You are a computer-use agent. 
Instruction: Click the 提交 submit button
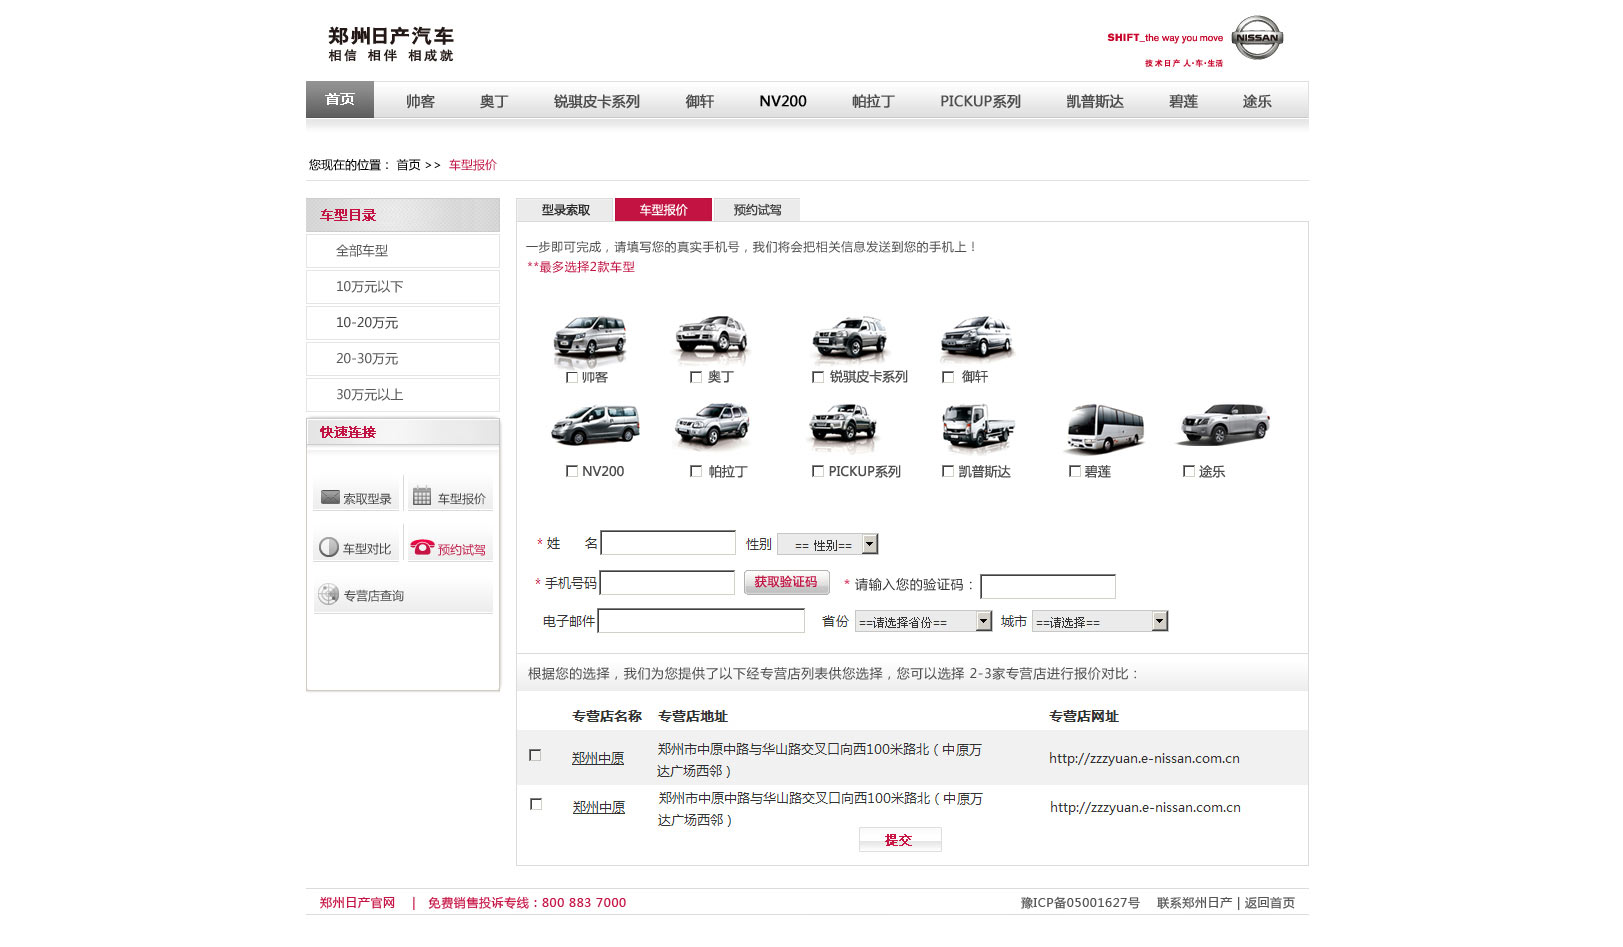point(899,840)
